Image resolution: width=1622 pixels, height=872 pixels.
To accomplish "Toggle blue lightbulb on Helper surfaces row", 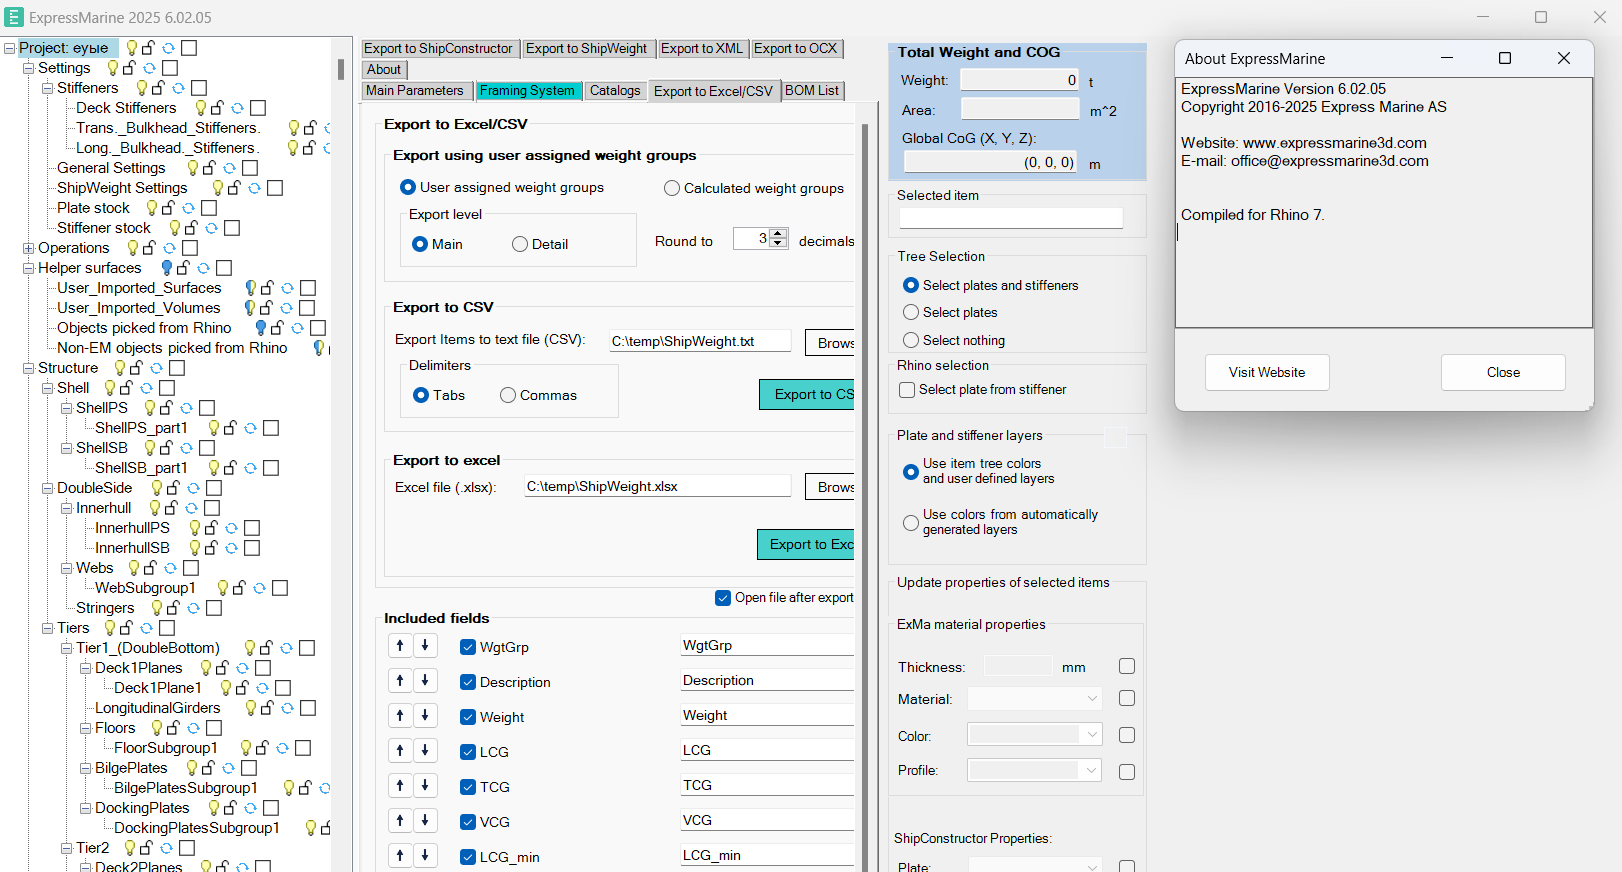I will pyautogui.click(x=167, y=268).
